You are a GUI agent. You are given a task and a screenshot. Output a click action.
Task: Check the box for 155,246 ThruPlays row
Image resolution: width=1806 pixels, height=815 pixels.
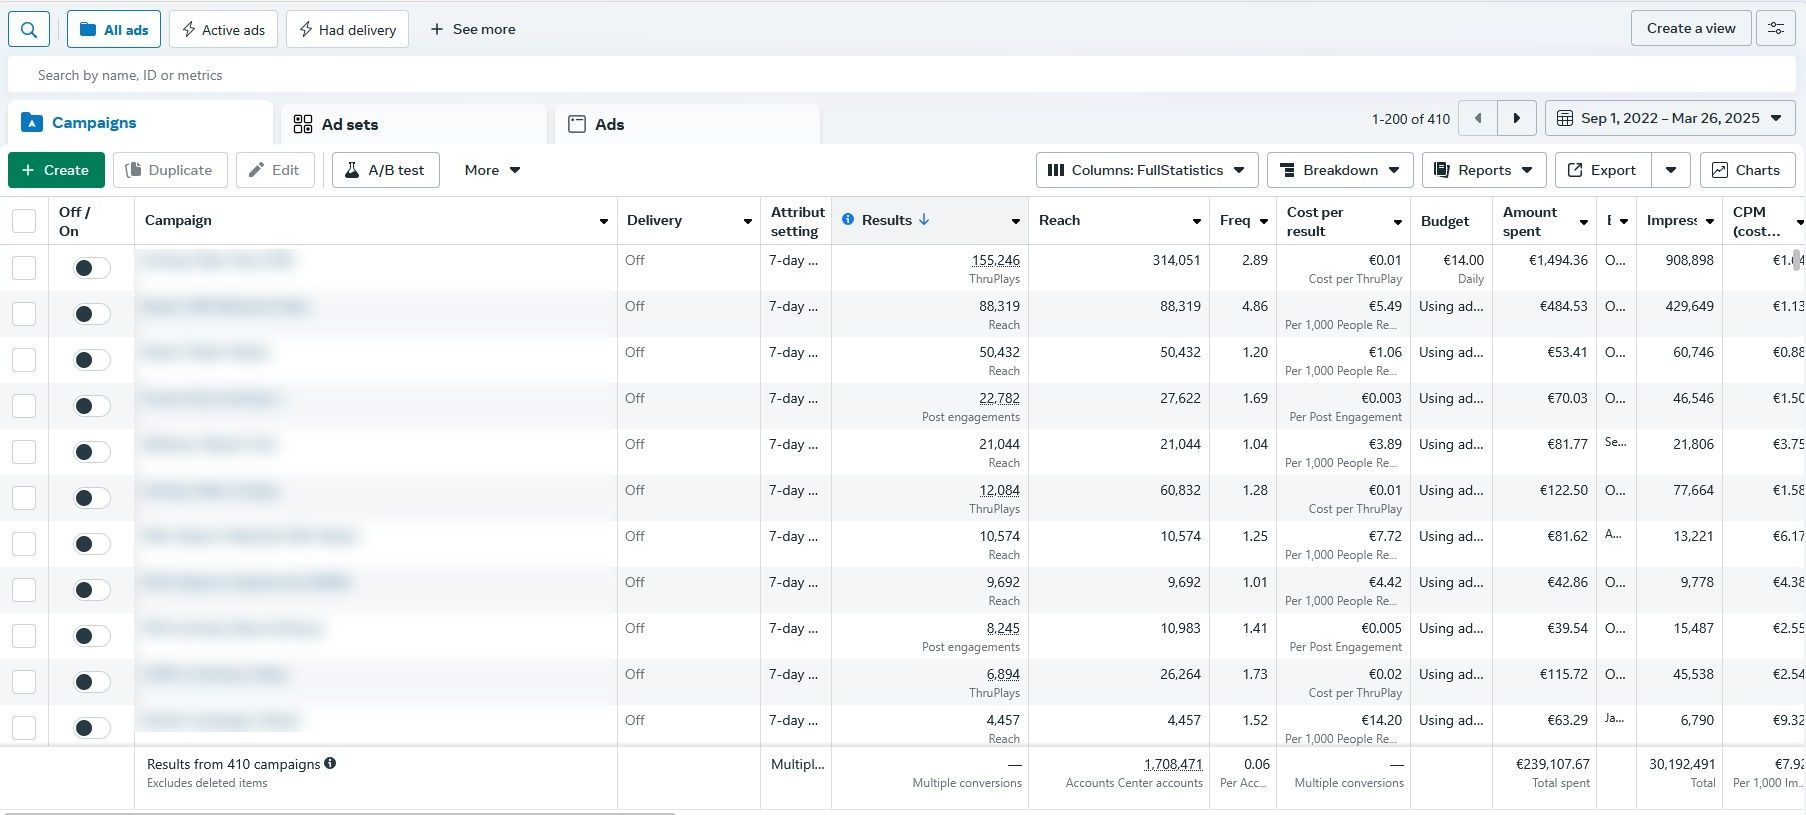tap(24, 268)
